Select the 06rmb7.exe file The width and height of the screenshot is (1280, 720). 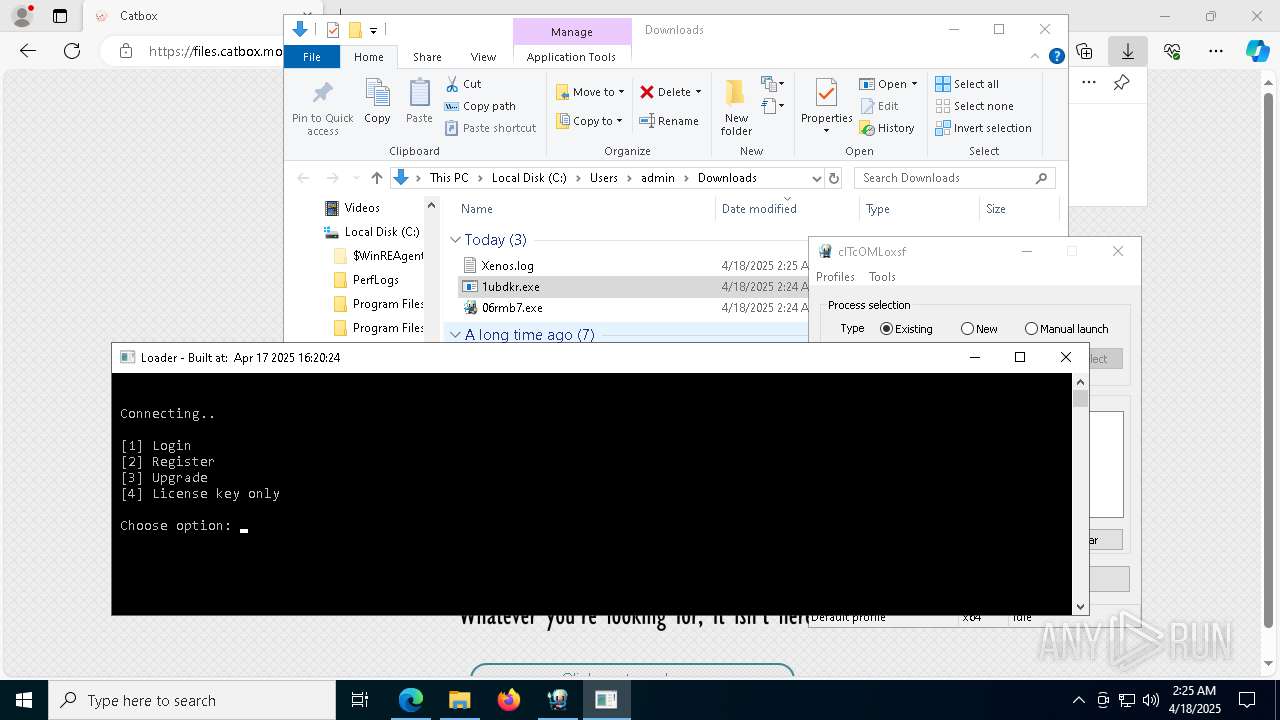[512, 308]
